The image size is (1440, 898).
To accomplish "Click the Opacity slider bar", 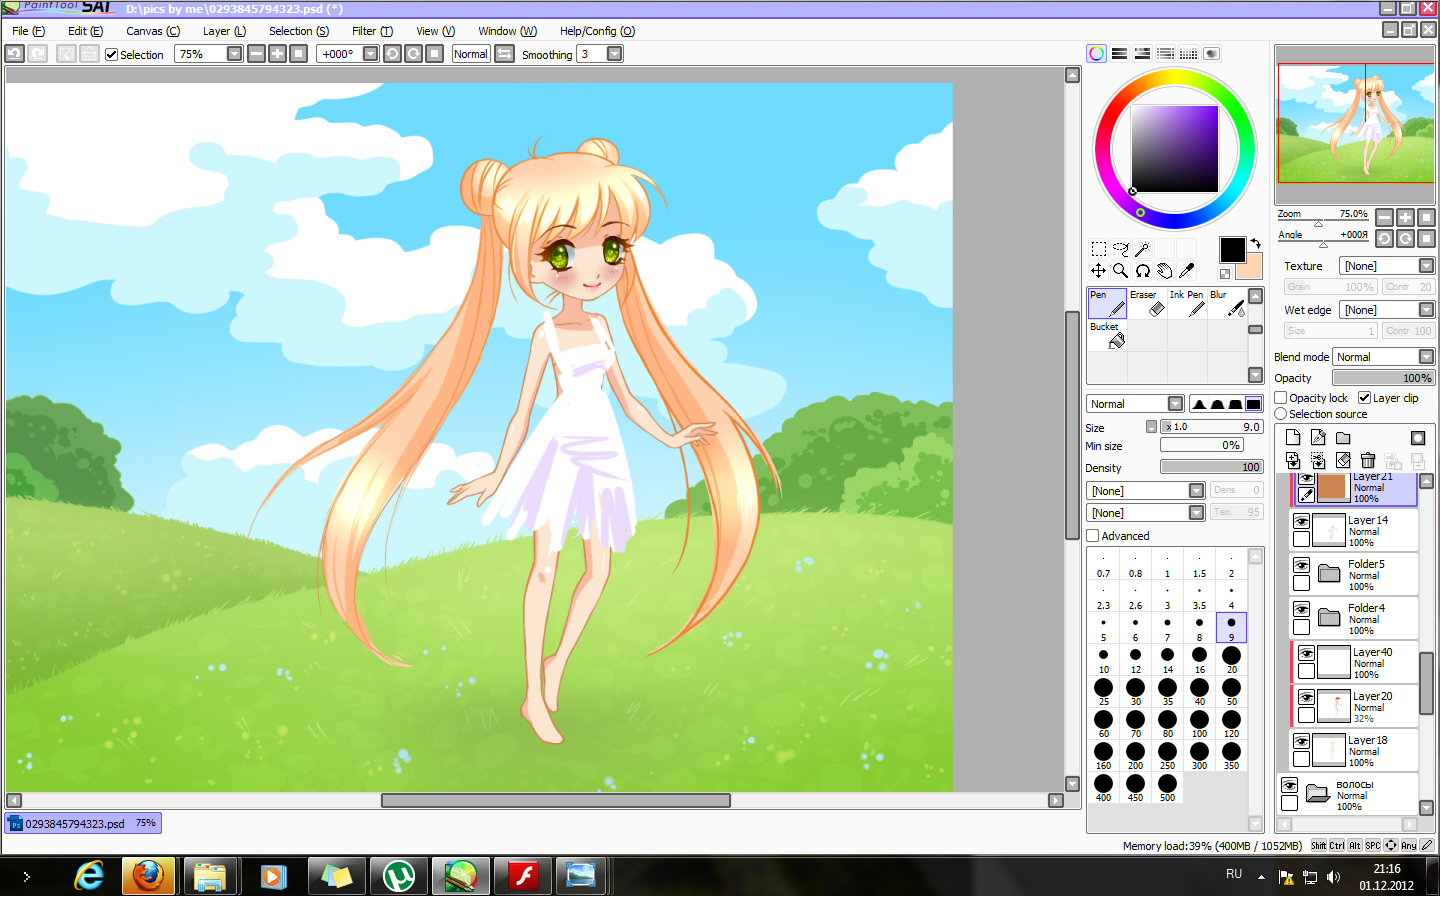I will pyautogui.click(x=1384, y=378).
